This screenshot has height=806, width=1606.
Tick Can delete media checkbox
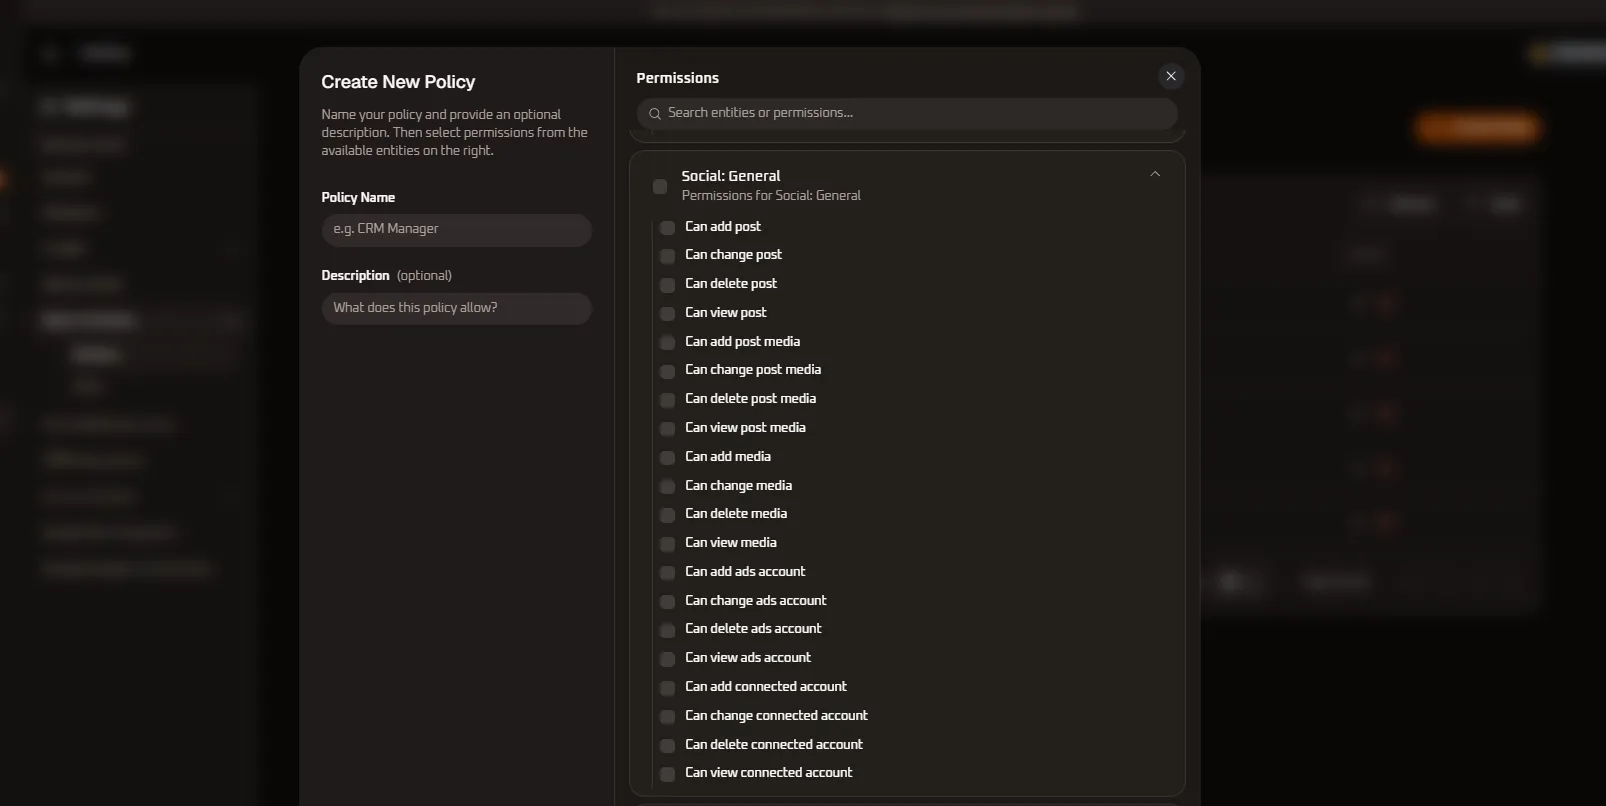tap(667, 515)
